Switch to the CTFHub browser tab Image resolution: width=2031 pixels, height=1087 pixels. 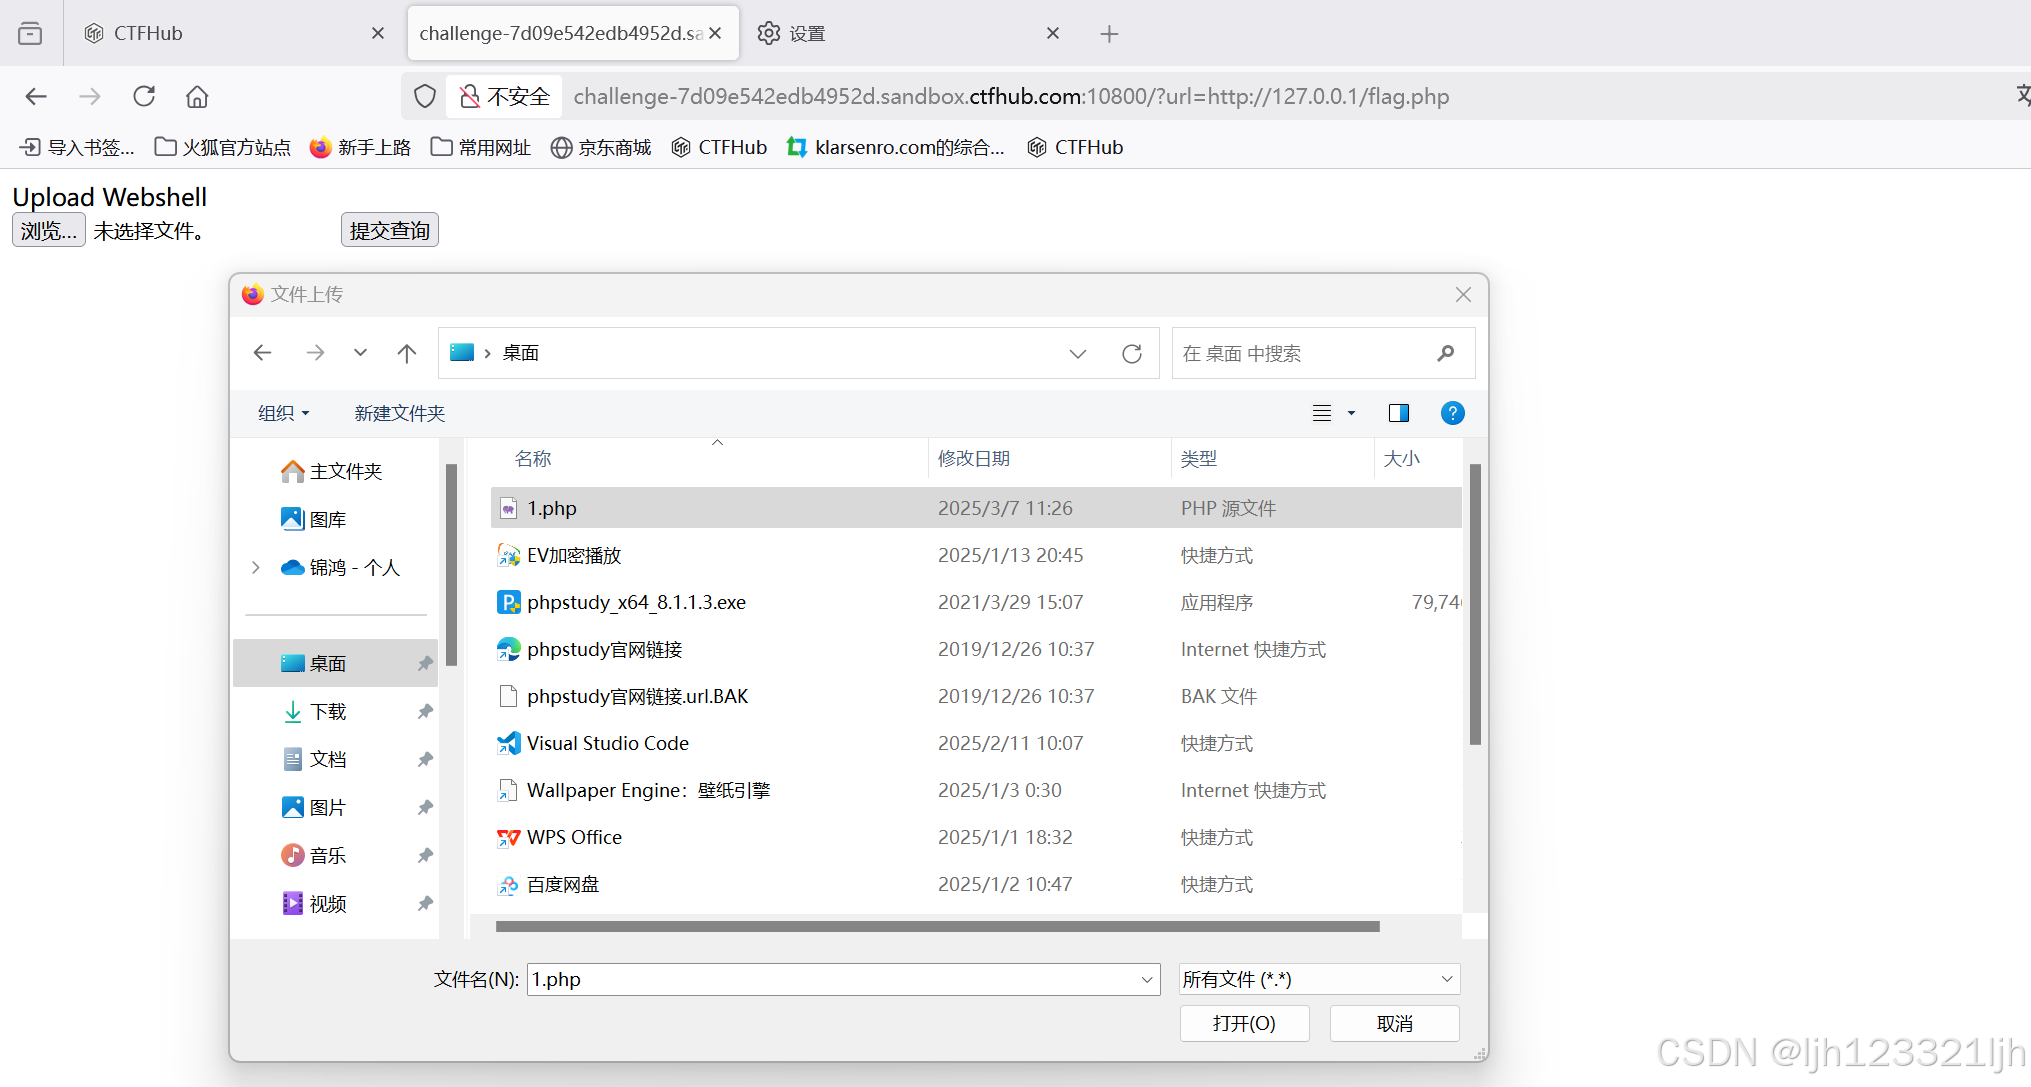coord(148,33)
